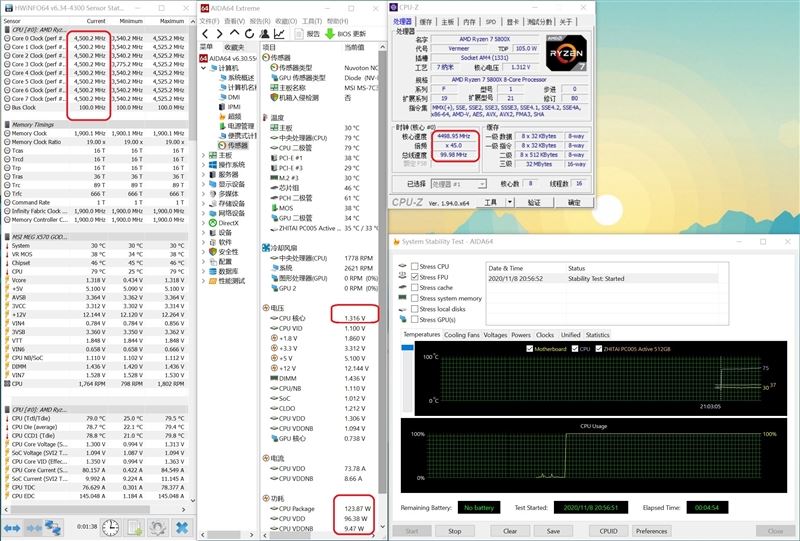This screenshot has height=541, width=800.
Task: Click Save button in stability test
Action: point(553,531)
